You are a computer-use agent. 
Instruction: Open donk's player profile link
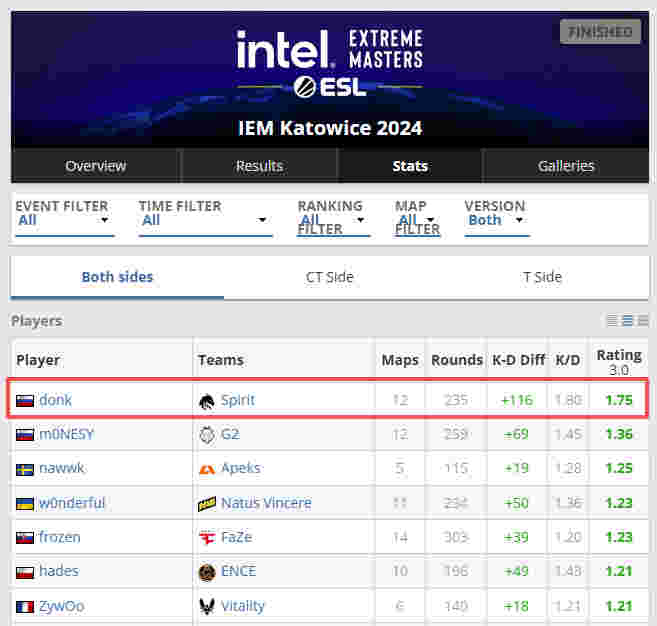point(55,400)
